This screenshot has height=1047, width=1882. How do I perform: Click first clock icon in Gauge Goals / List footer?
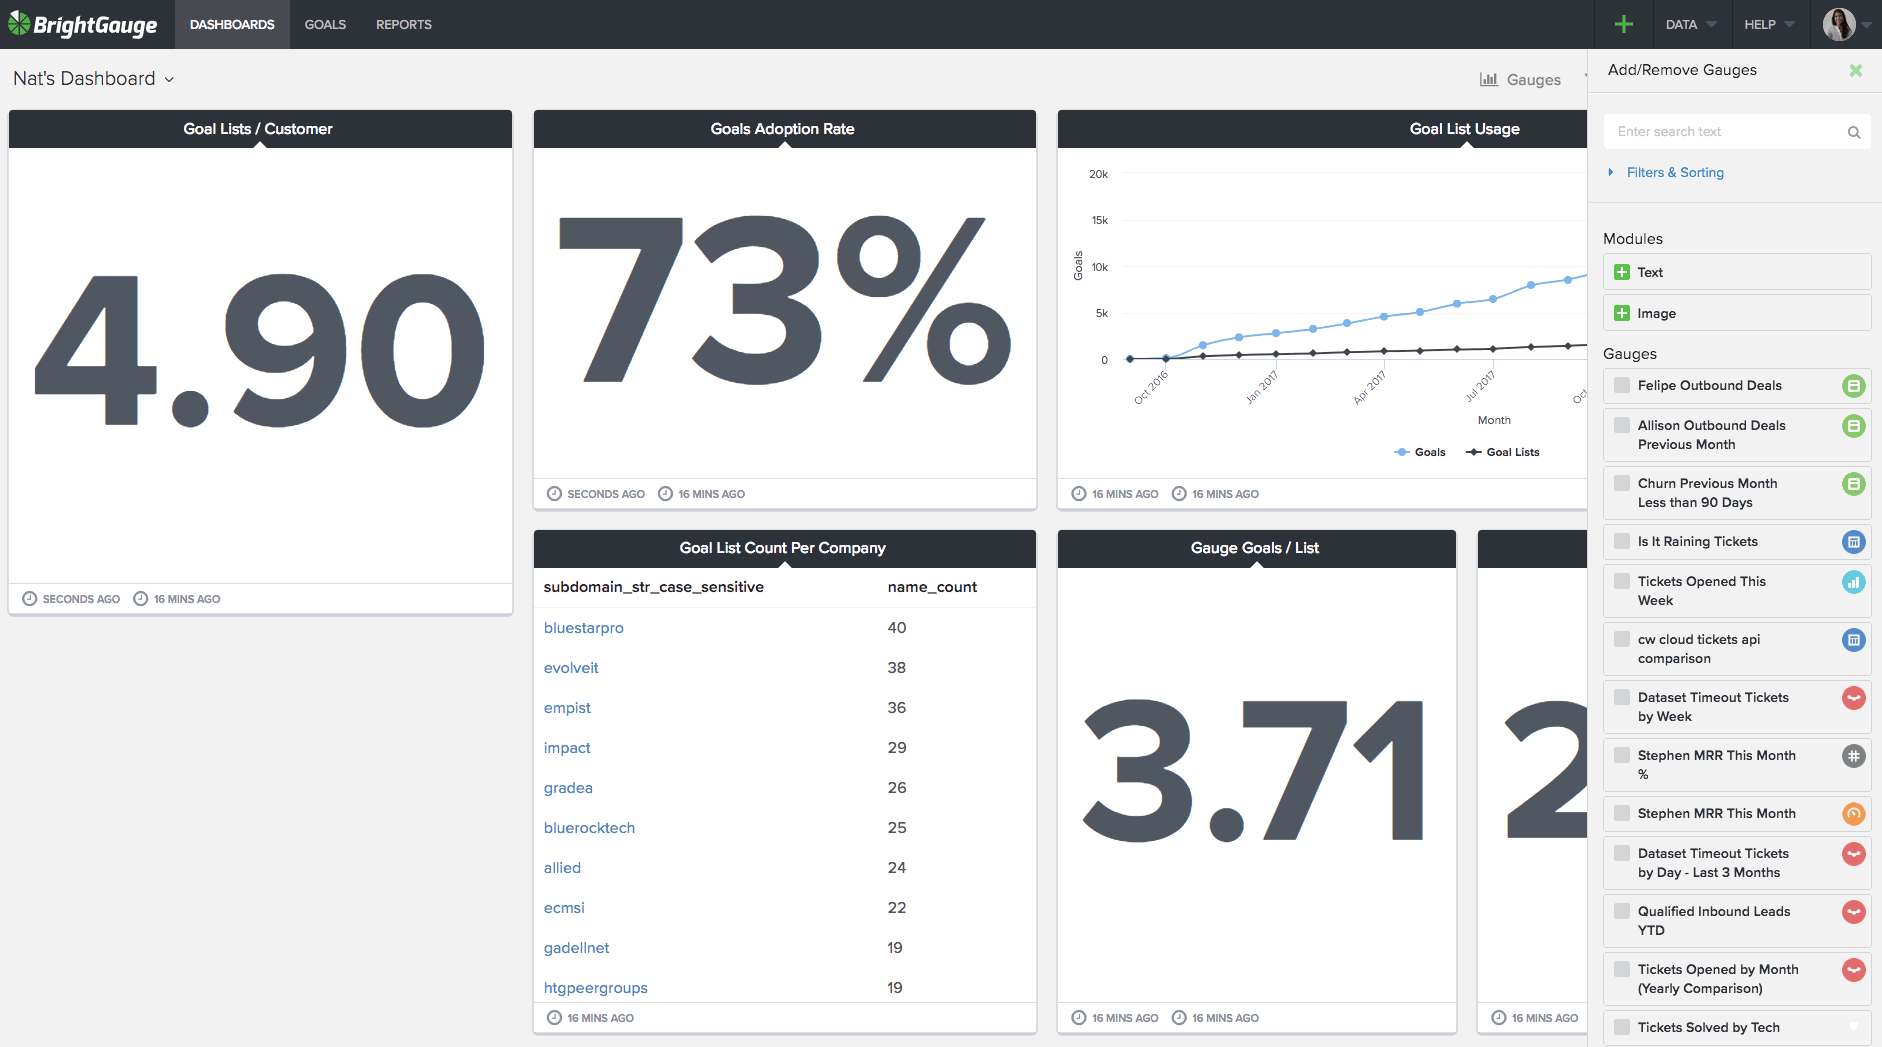[x=1079, y=1018]
